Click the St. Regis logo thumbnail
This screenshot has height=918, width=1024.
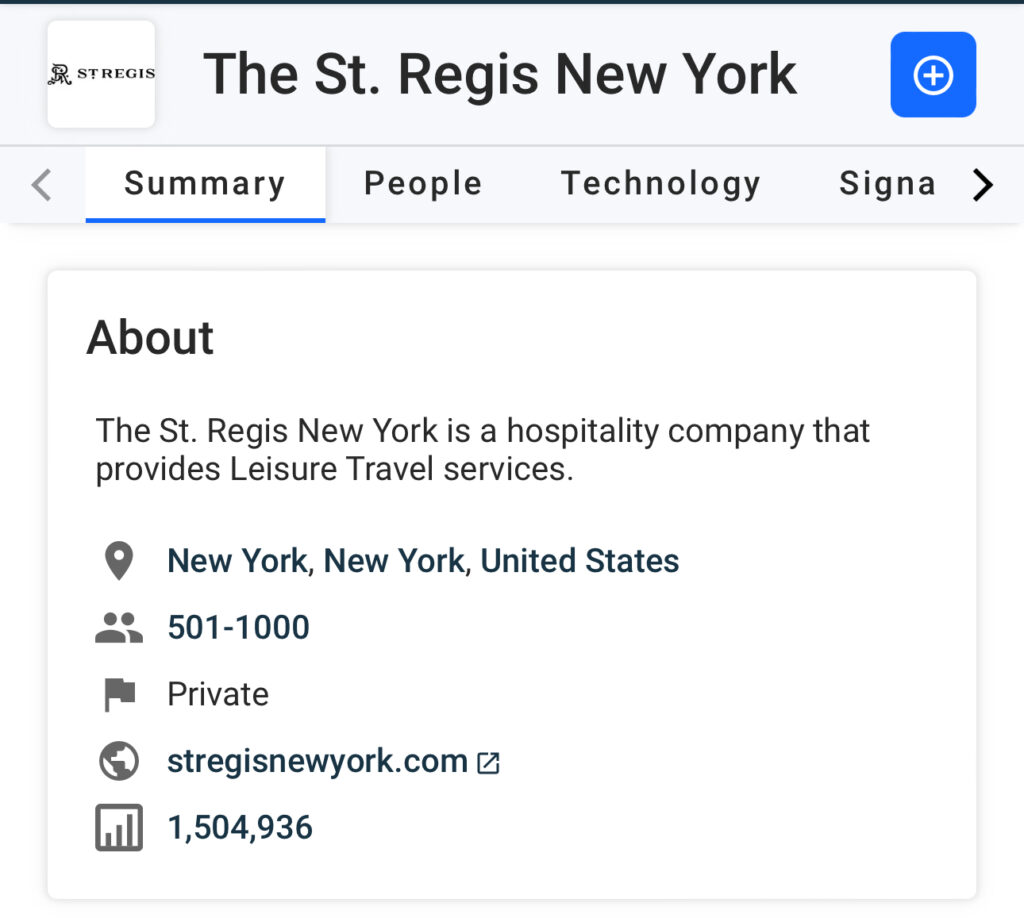pos(101,74)
